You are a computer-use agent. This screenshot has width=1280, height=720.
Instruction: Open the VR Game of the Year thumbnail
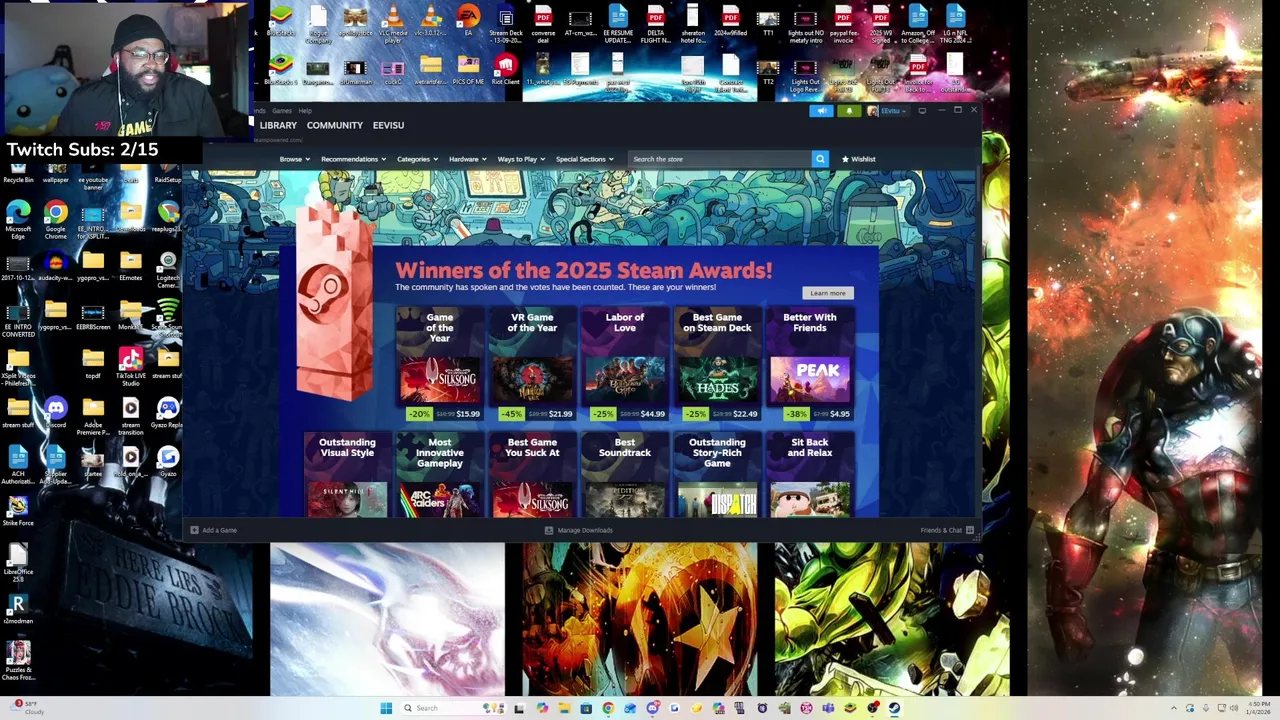(x=532, y=381)
